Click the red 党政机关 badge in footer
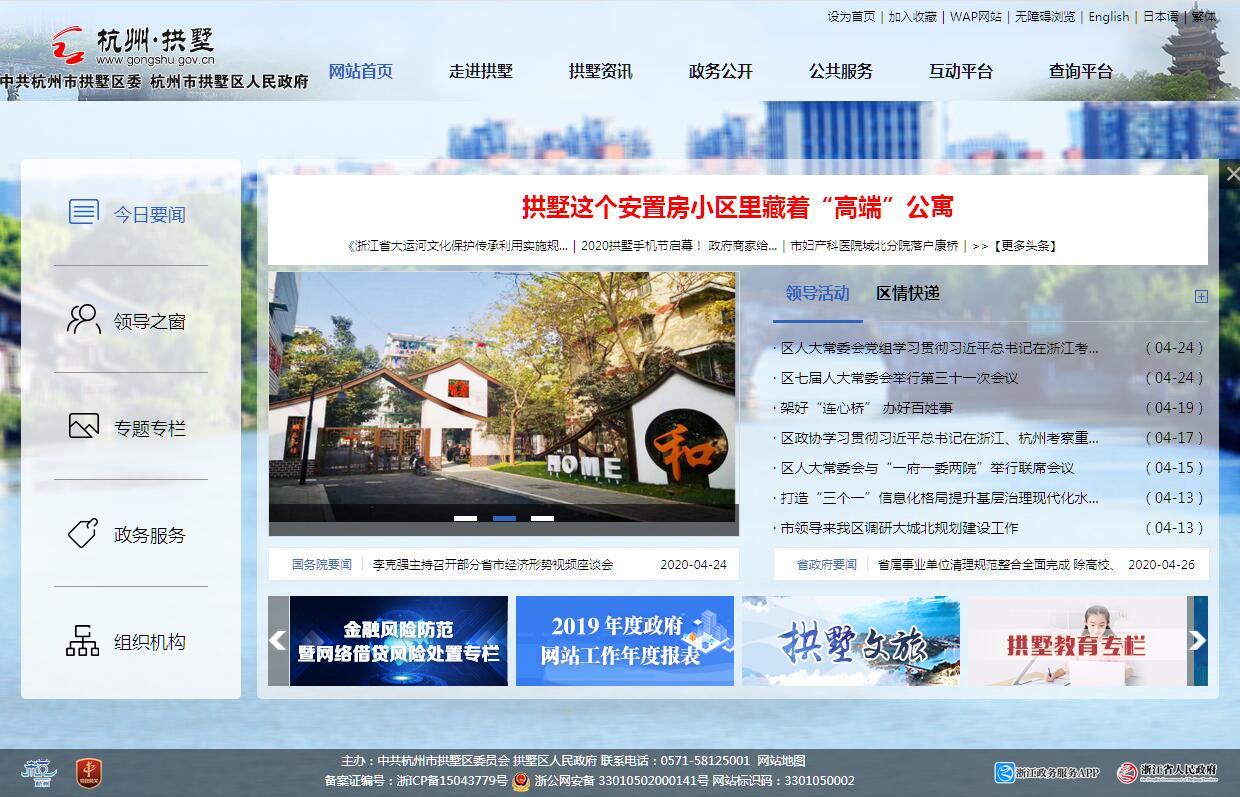Image resolution: width=1240 pixels, height=797 pixels. click(x=89, y=772)
